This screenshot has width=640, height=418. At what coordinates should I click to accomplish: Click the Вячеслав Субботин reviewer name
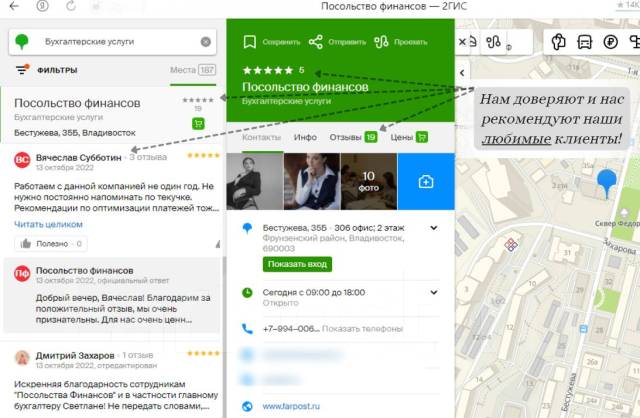(79, 158)
